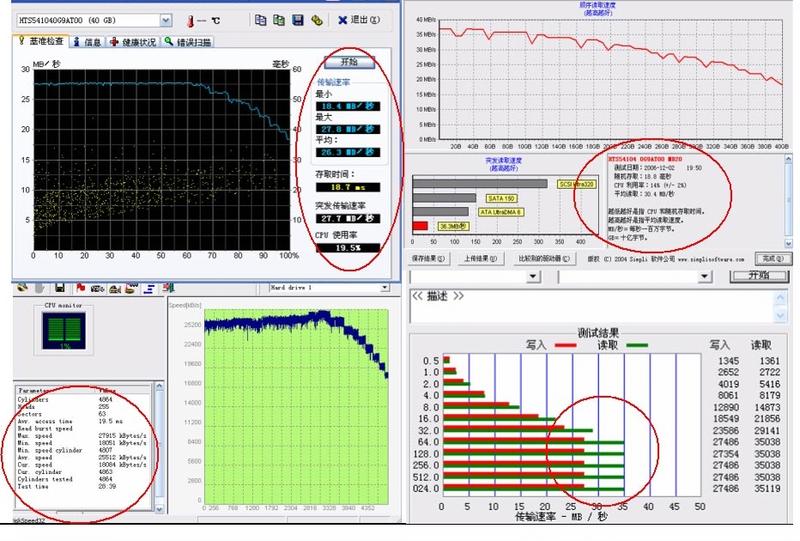Click the black floppy save icon in HDSpeed
The image size is (800, 541).
pyautogui.click(x=60, y=288)
